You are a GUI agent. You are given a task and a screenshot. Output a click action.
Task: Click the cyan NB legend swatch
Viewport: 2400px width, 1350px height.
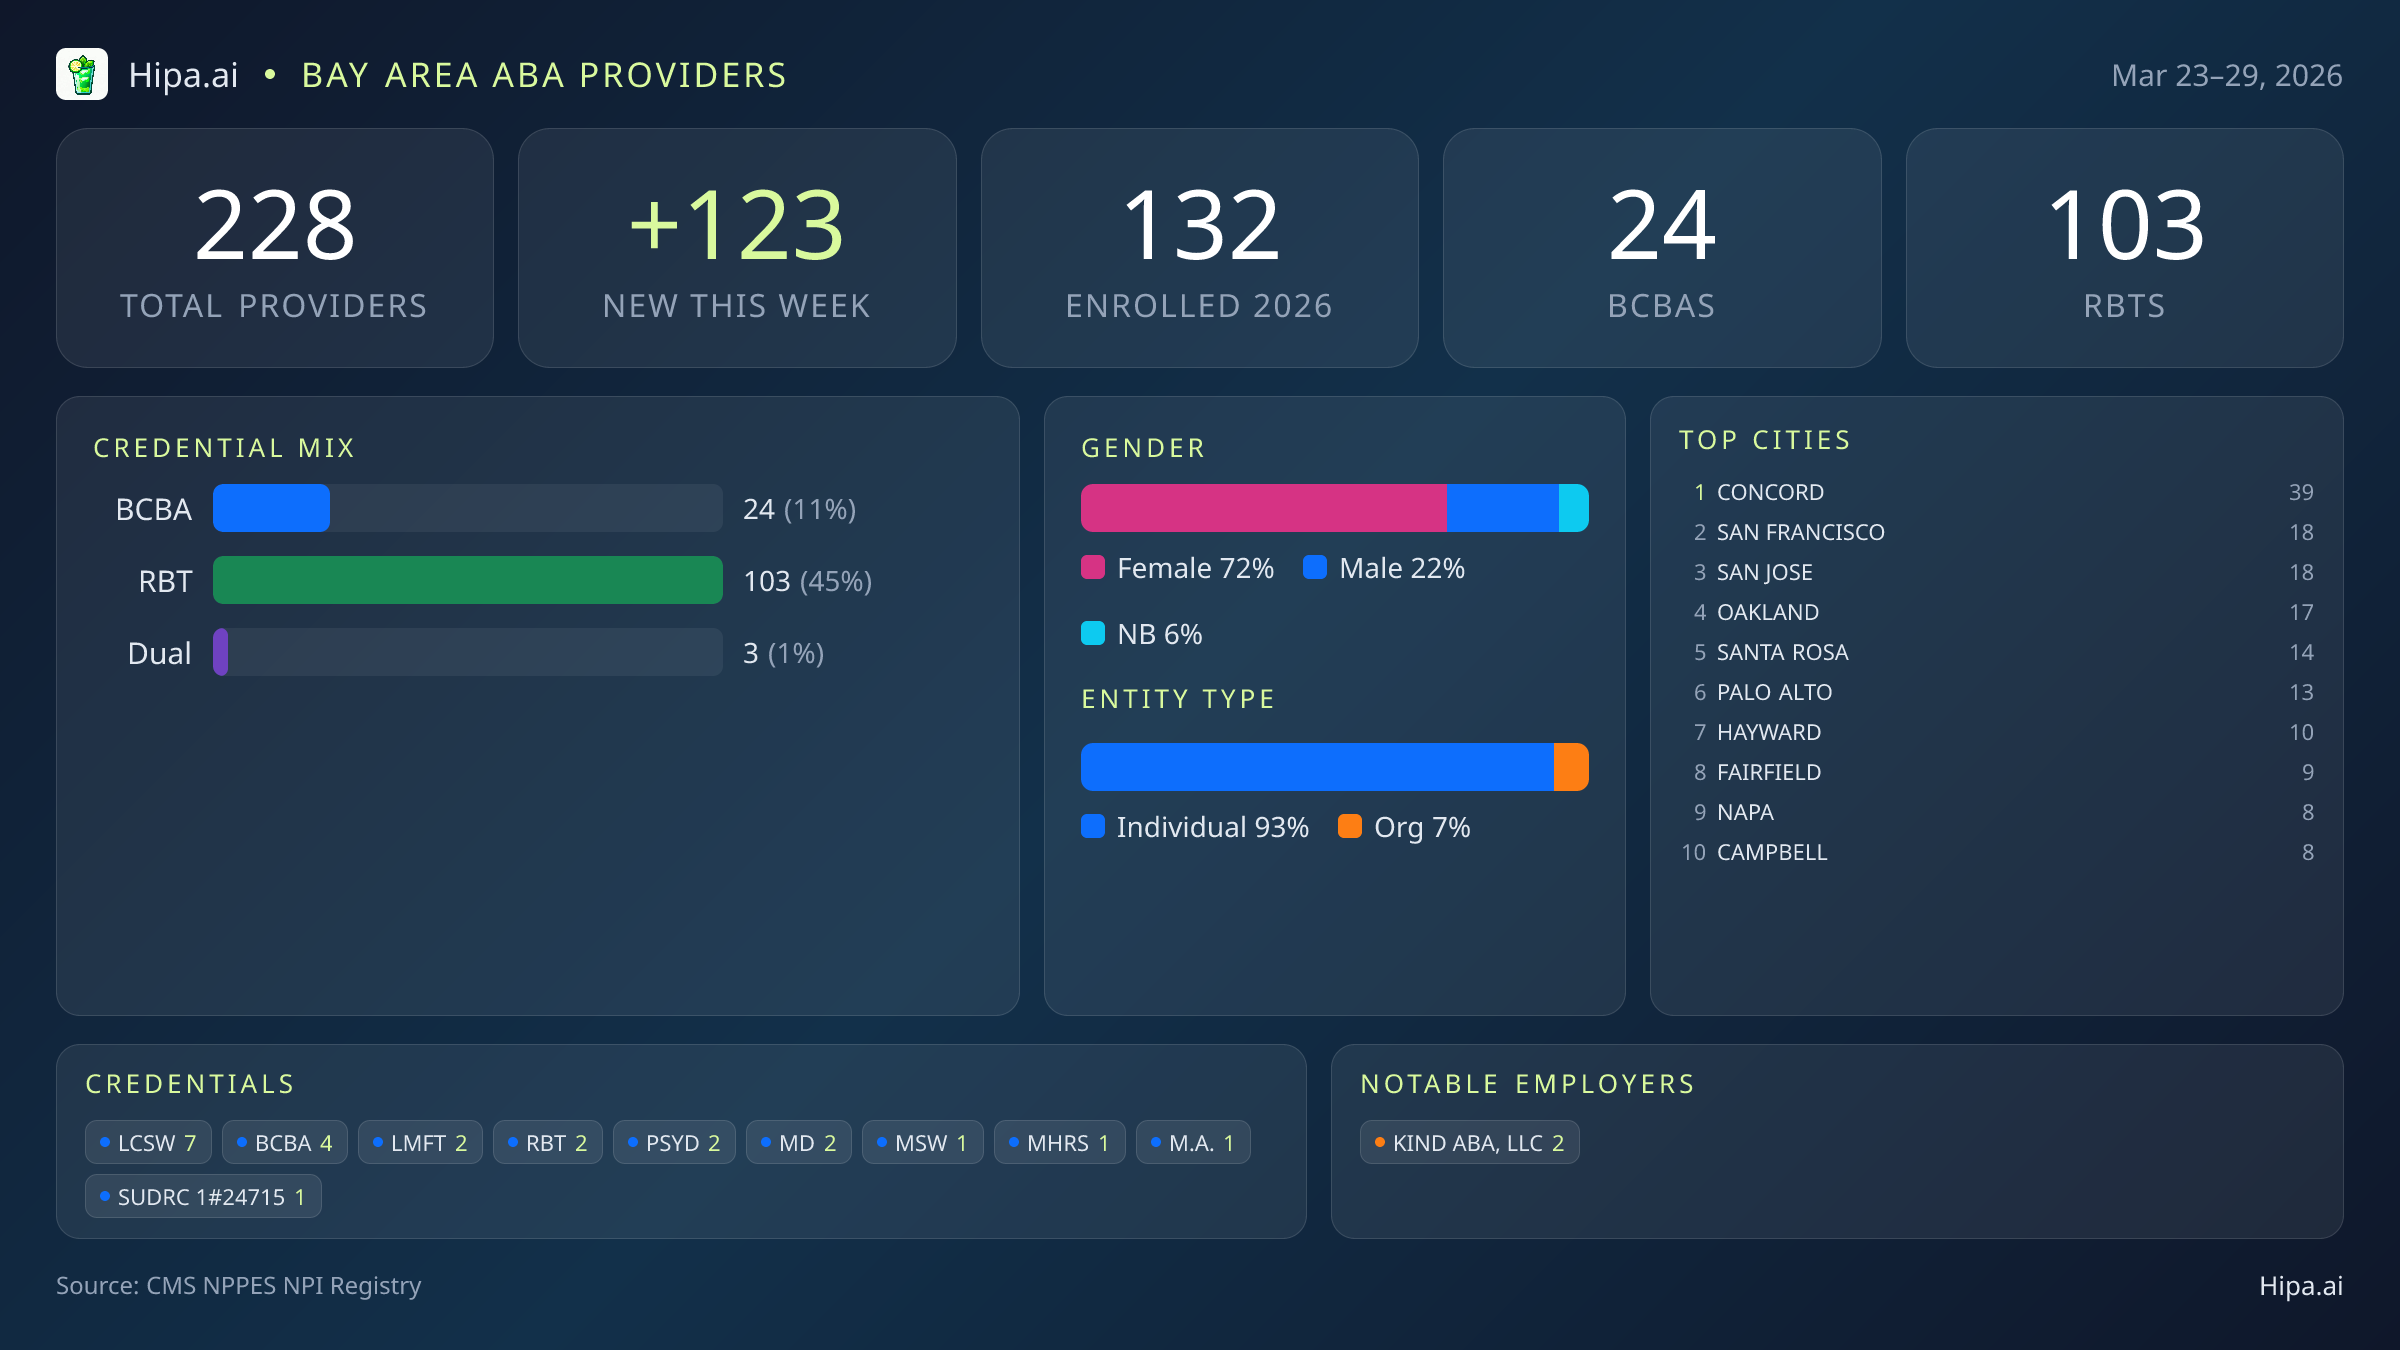pos(1093,633)
